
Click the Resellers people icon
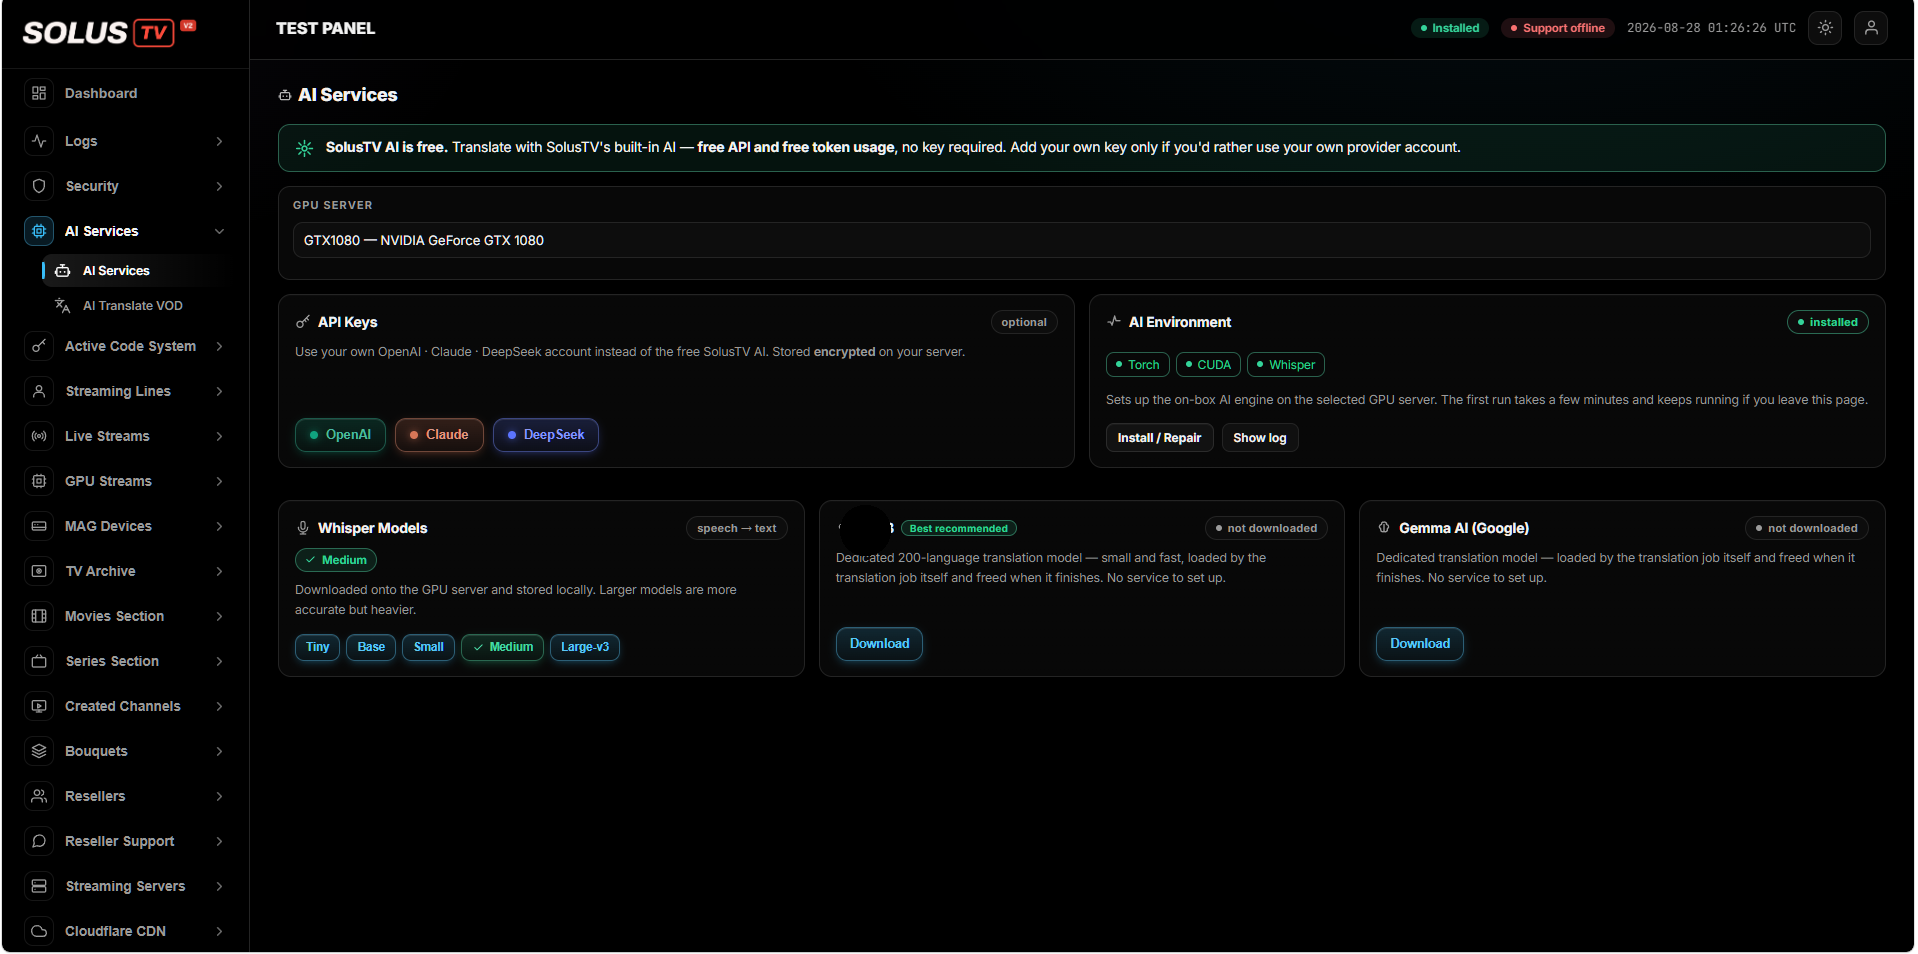(39, 796)
